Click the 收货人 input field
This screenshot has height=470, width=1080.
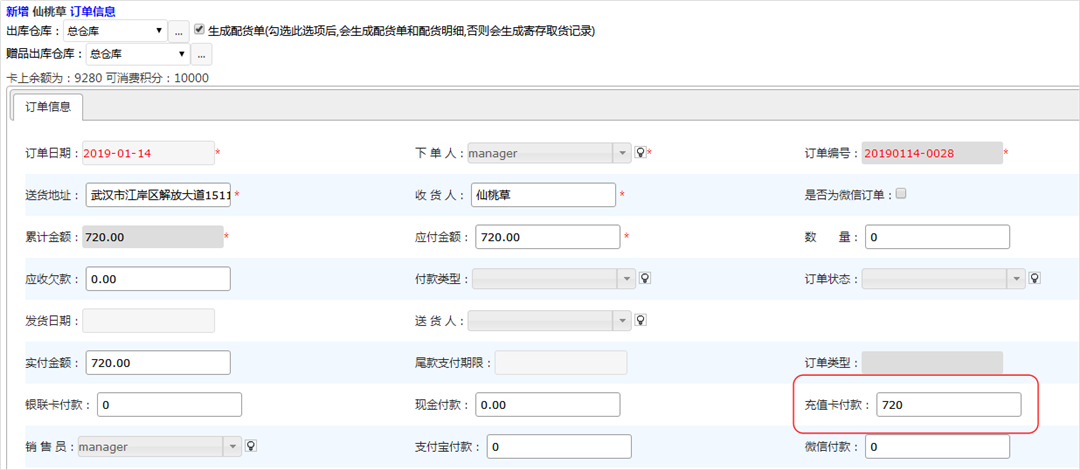coord(543,195)
